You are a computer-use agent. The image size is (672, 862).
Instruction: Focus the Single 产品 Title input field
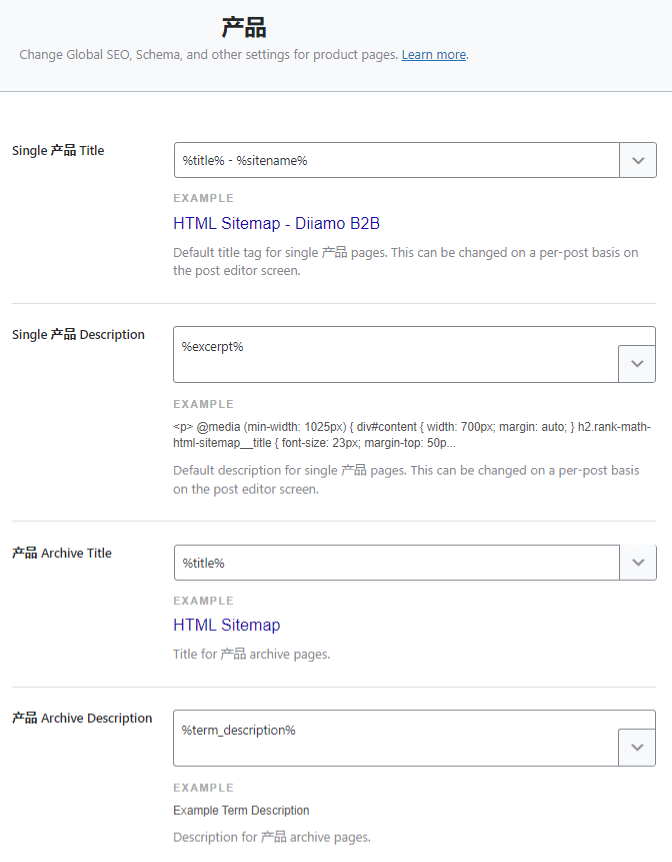(397, 160)
